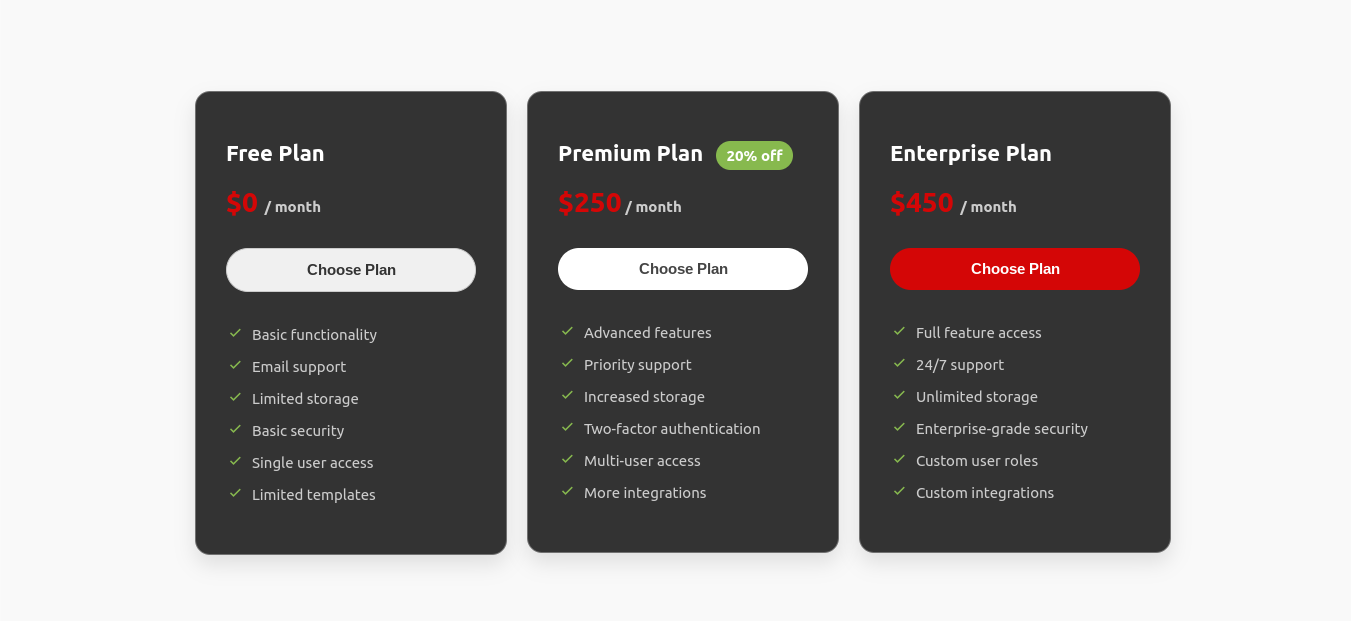The height and width of the screenshot is (621, 1351).
Task: Select the Choose Plan button under Premium Plan
Action: pos(683,268)
